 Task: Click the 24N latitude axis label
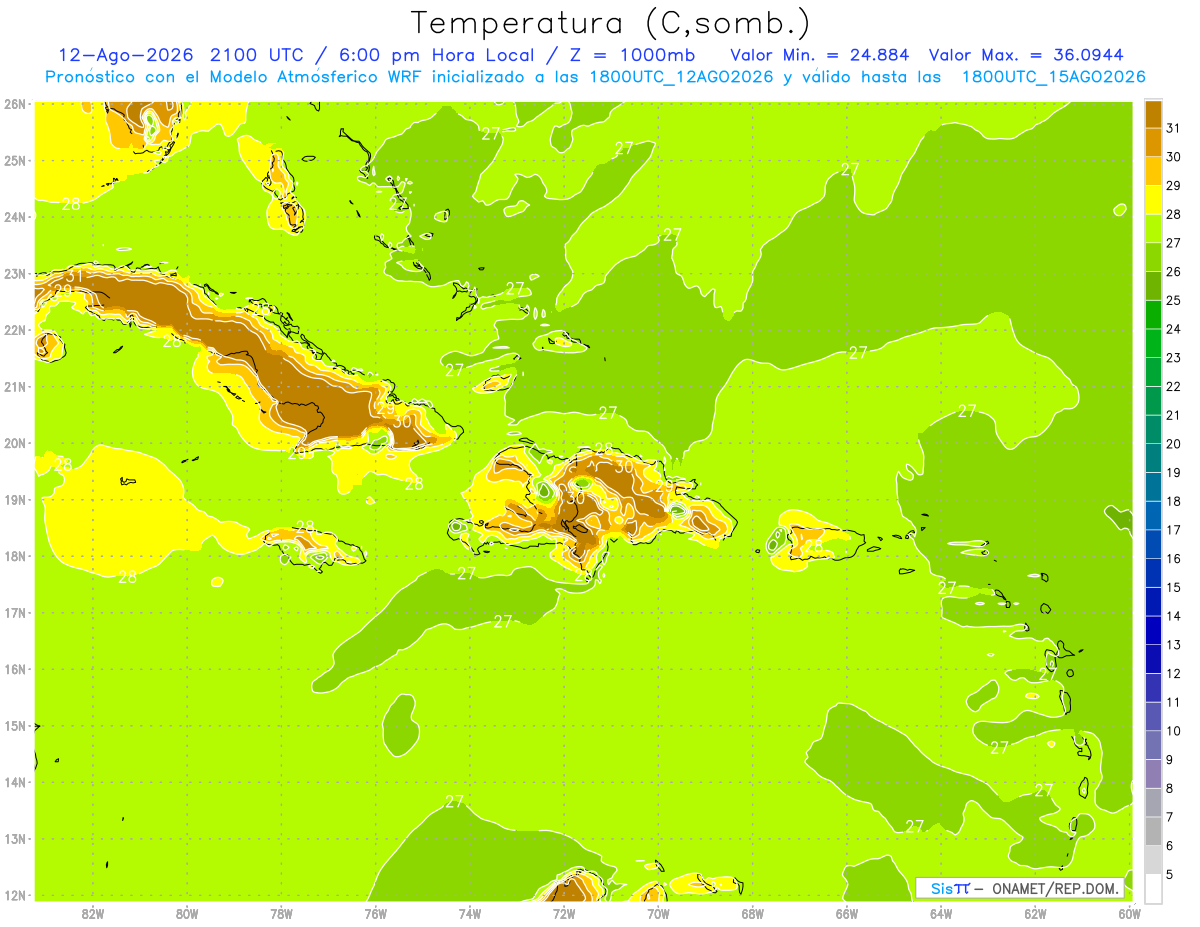[x=15, y=217]
